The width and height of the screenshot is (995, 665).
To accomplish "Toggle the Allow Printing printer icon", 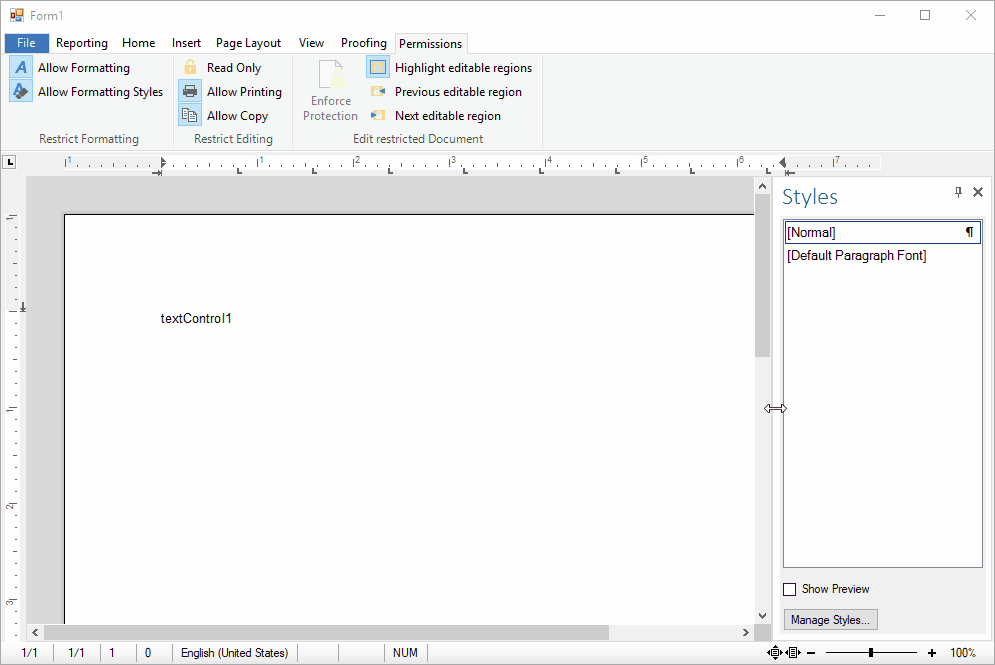I will (190, 91).
